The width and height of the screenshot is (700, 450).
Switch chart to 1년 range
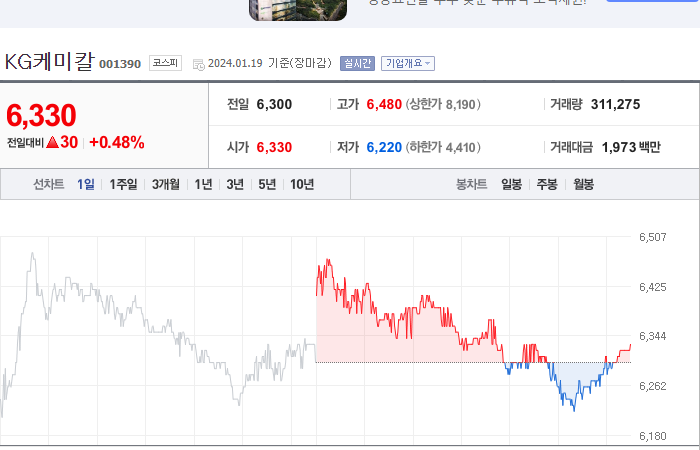coord(203,184)
